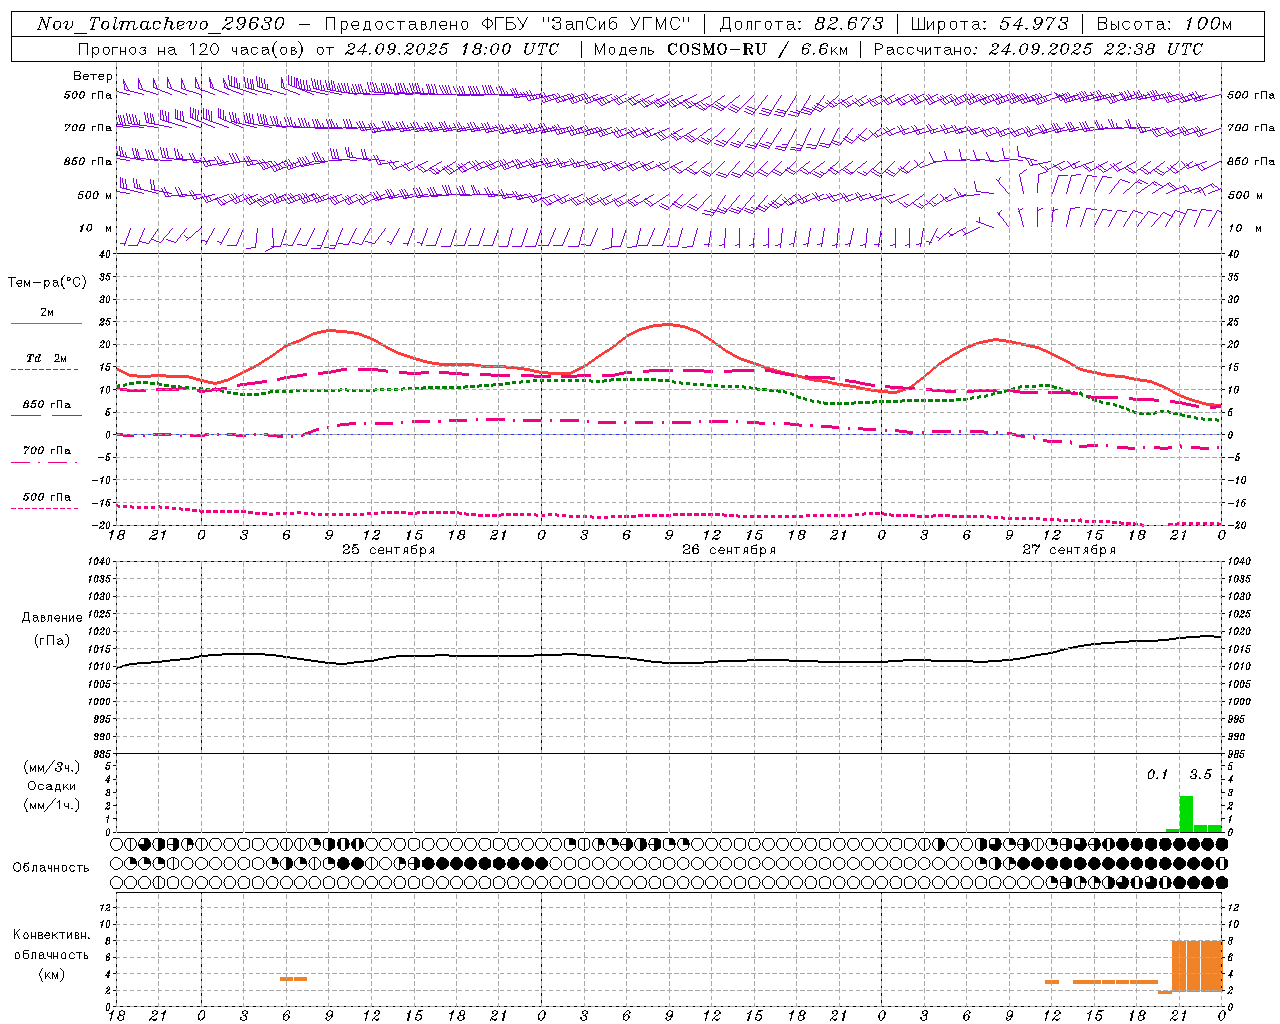Click the (гПа) unit under Давление
1280x1024 pixels.
(52, 640)
